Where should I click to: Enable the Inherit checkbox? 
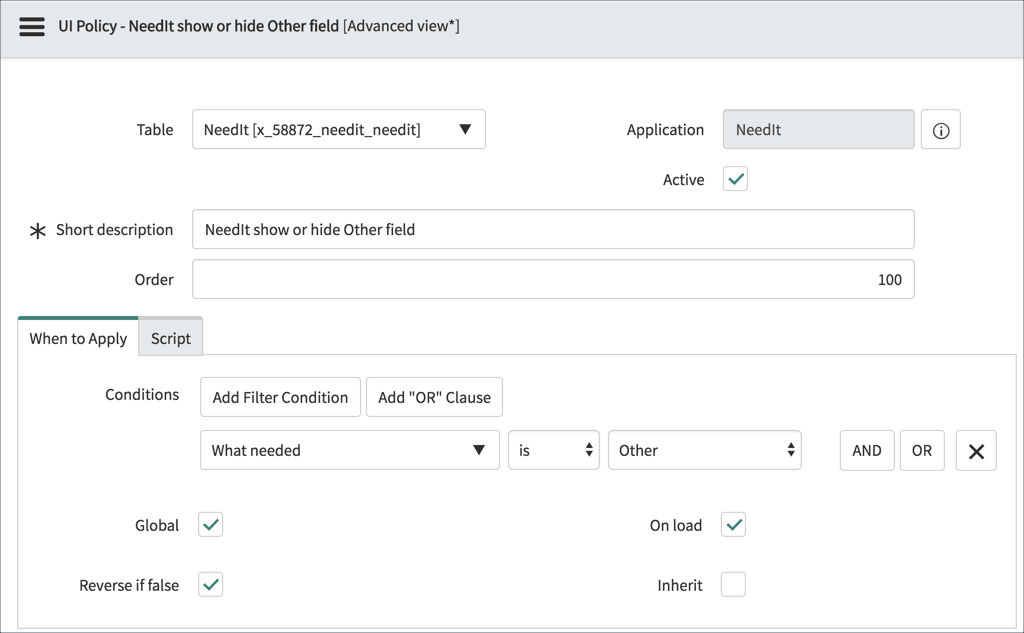pos(733,584)
